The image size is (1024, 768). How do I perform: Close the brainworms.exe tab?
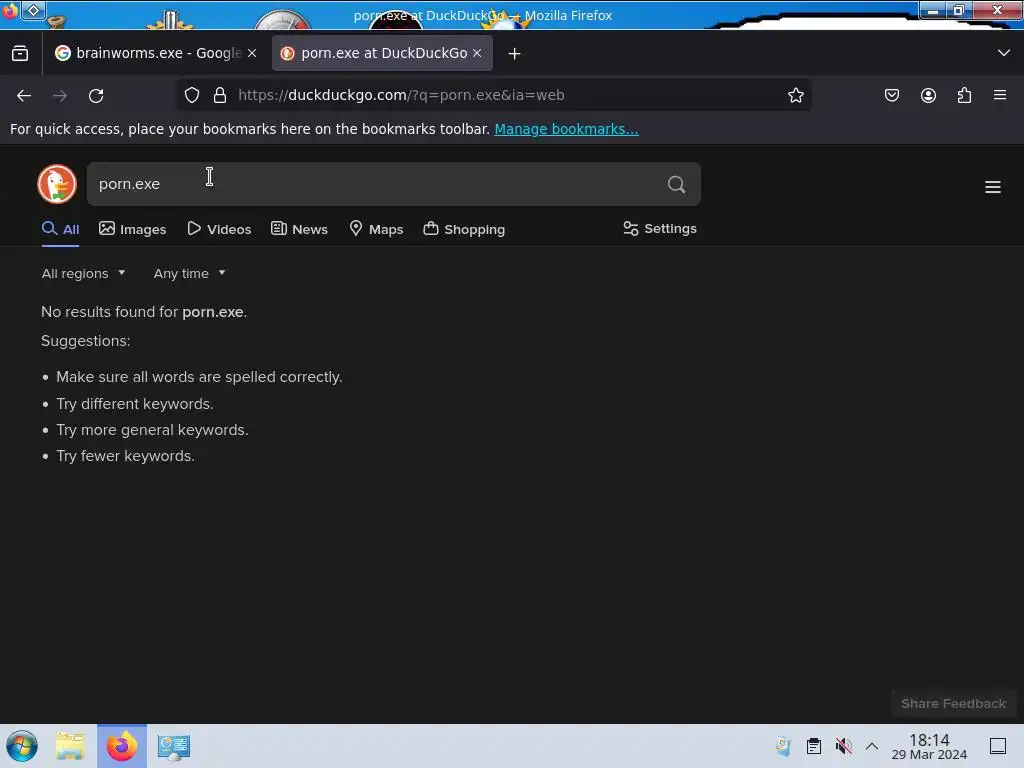click(252, 54)
